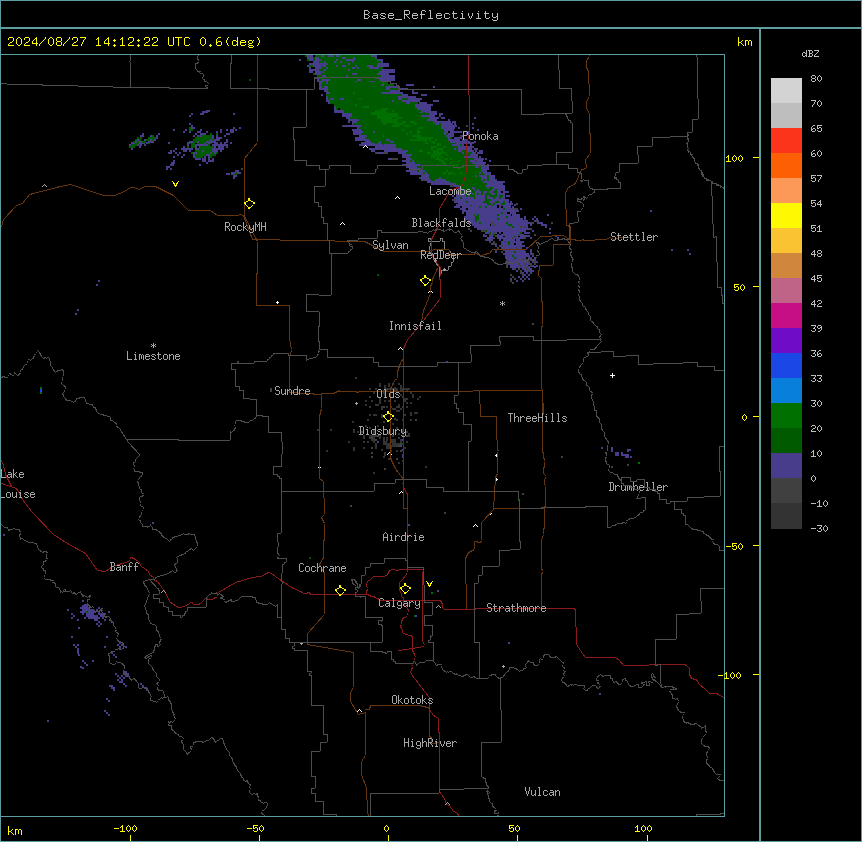The image size is (862, 842).
Task: Choose the royal blue 33-36 dBZ swatch
Action: (786, 365)
